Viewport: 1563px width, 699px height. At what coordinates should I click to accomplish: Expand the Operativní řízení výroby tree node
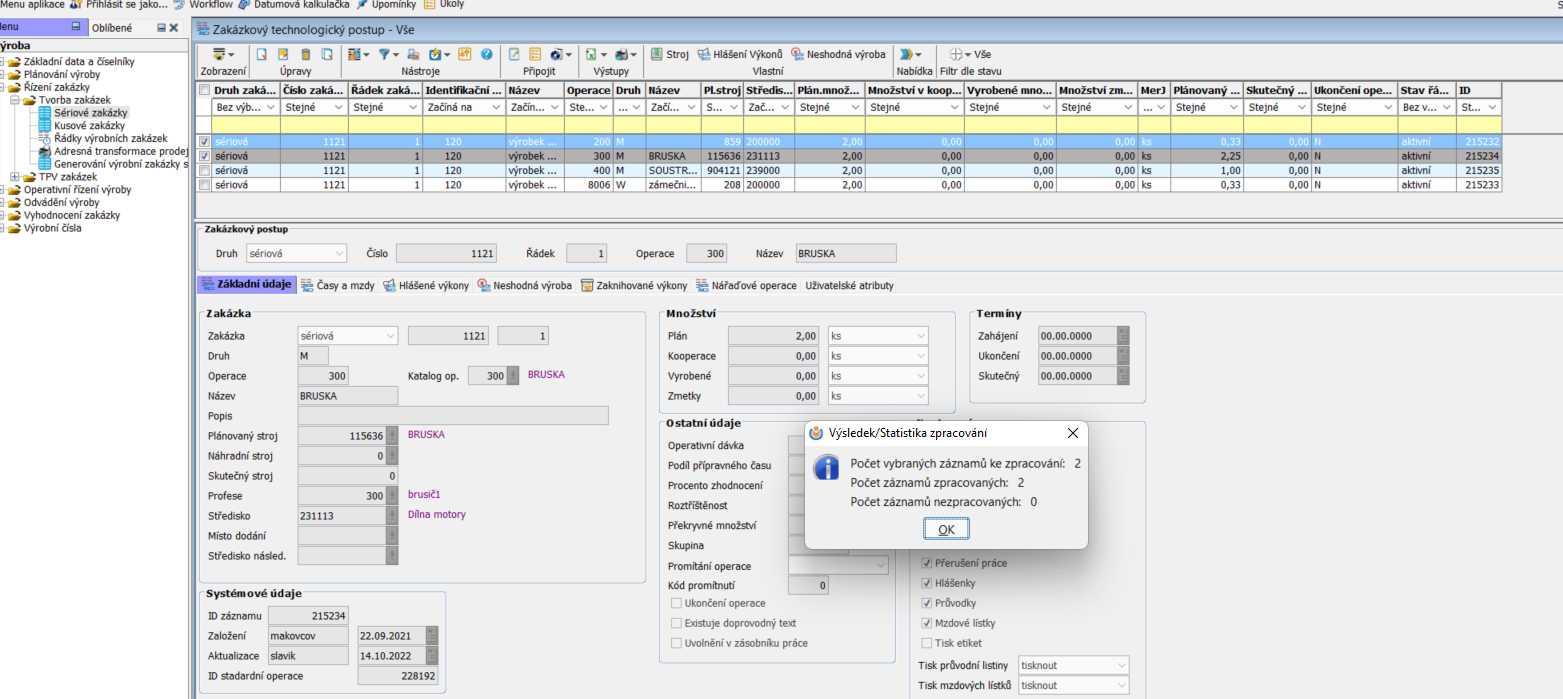click(4, 189)
